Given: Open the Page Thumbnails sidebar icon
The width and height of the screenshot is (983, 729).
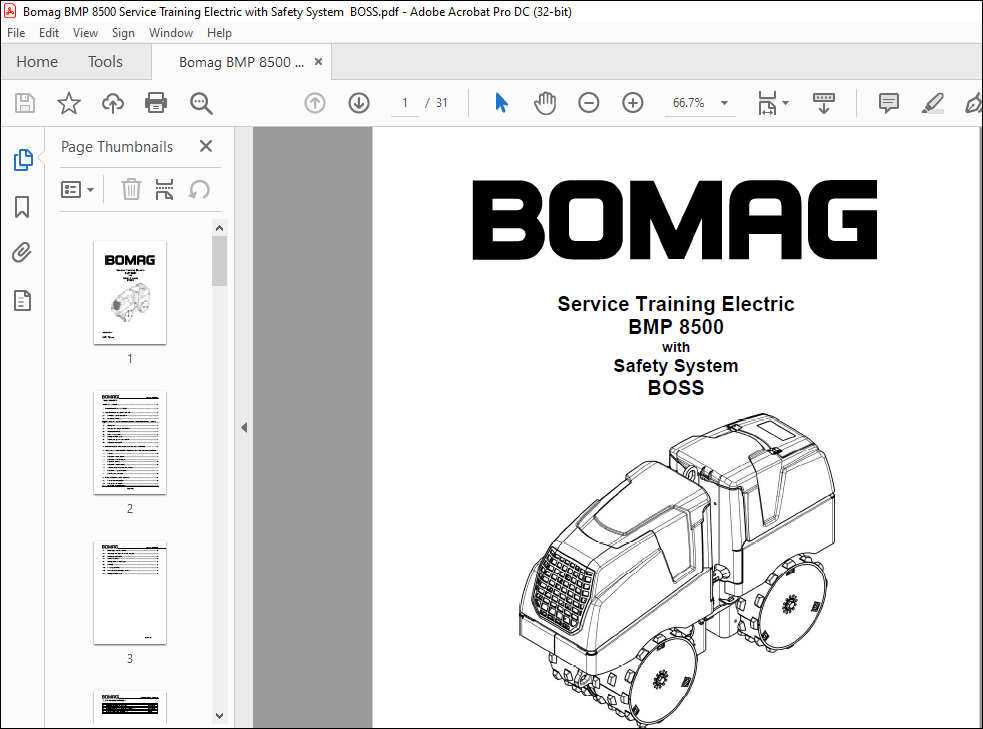Looking at the screenshot, I should pos(23,160).
